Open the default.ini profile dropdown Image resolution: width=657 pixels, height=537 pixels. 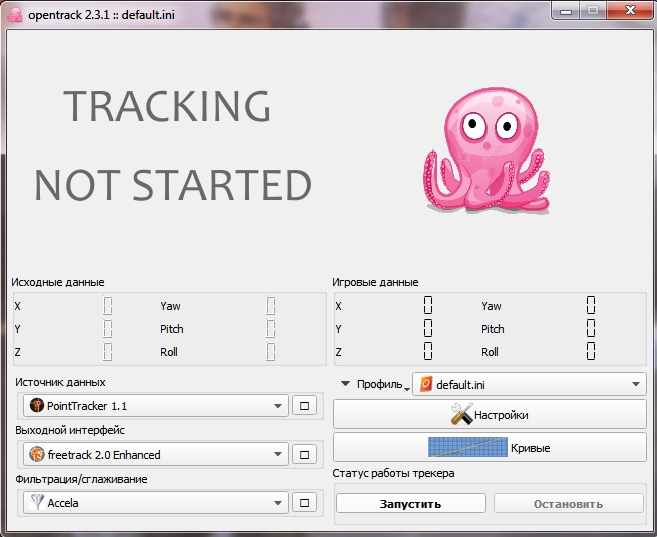(530, 384)
